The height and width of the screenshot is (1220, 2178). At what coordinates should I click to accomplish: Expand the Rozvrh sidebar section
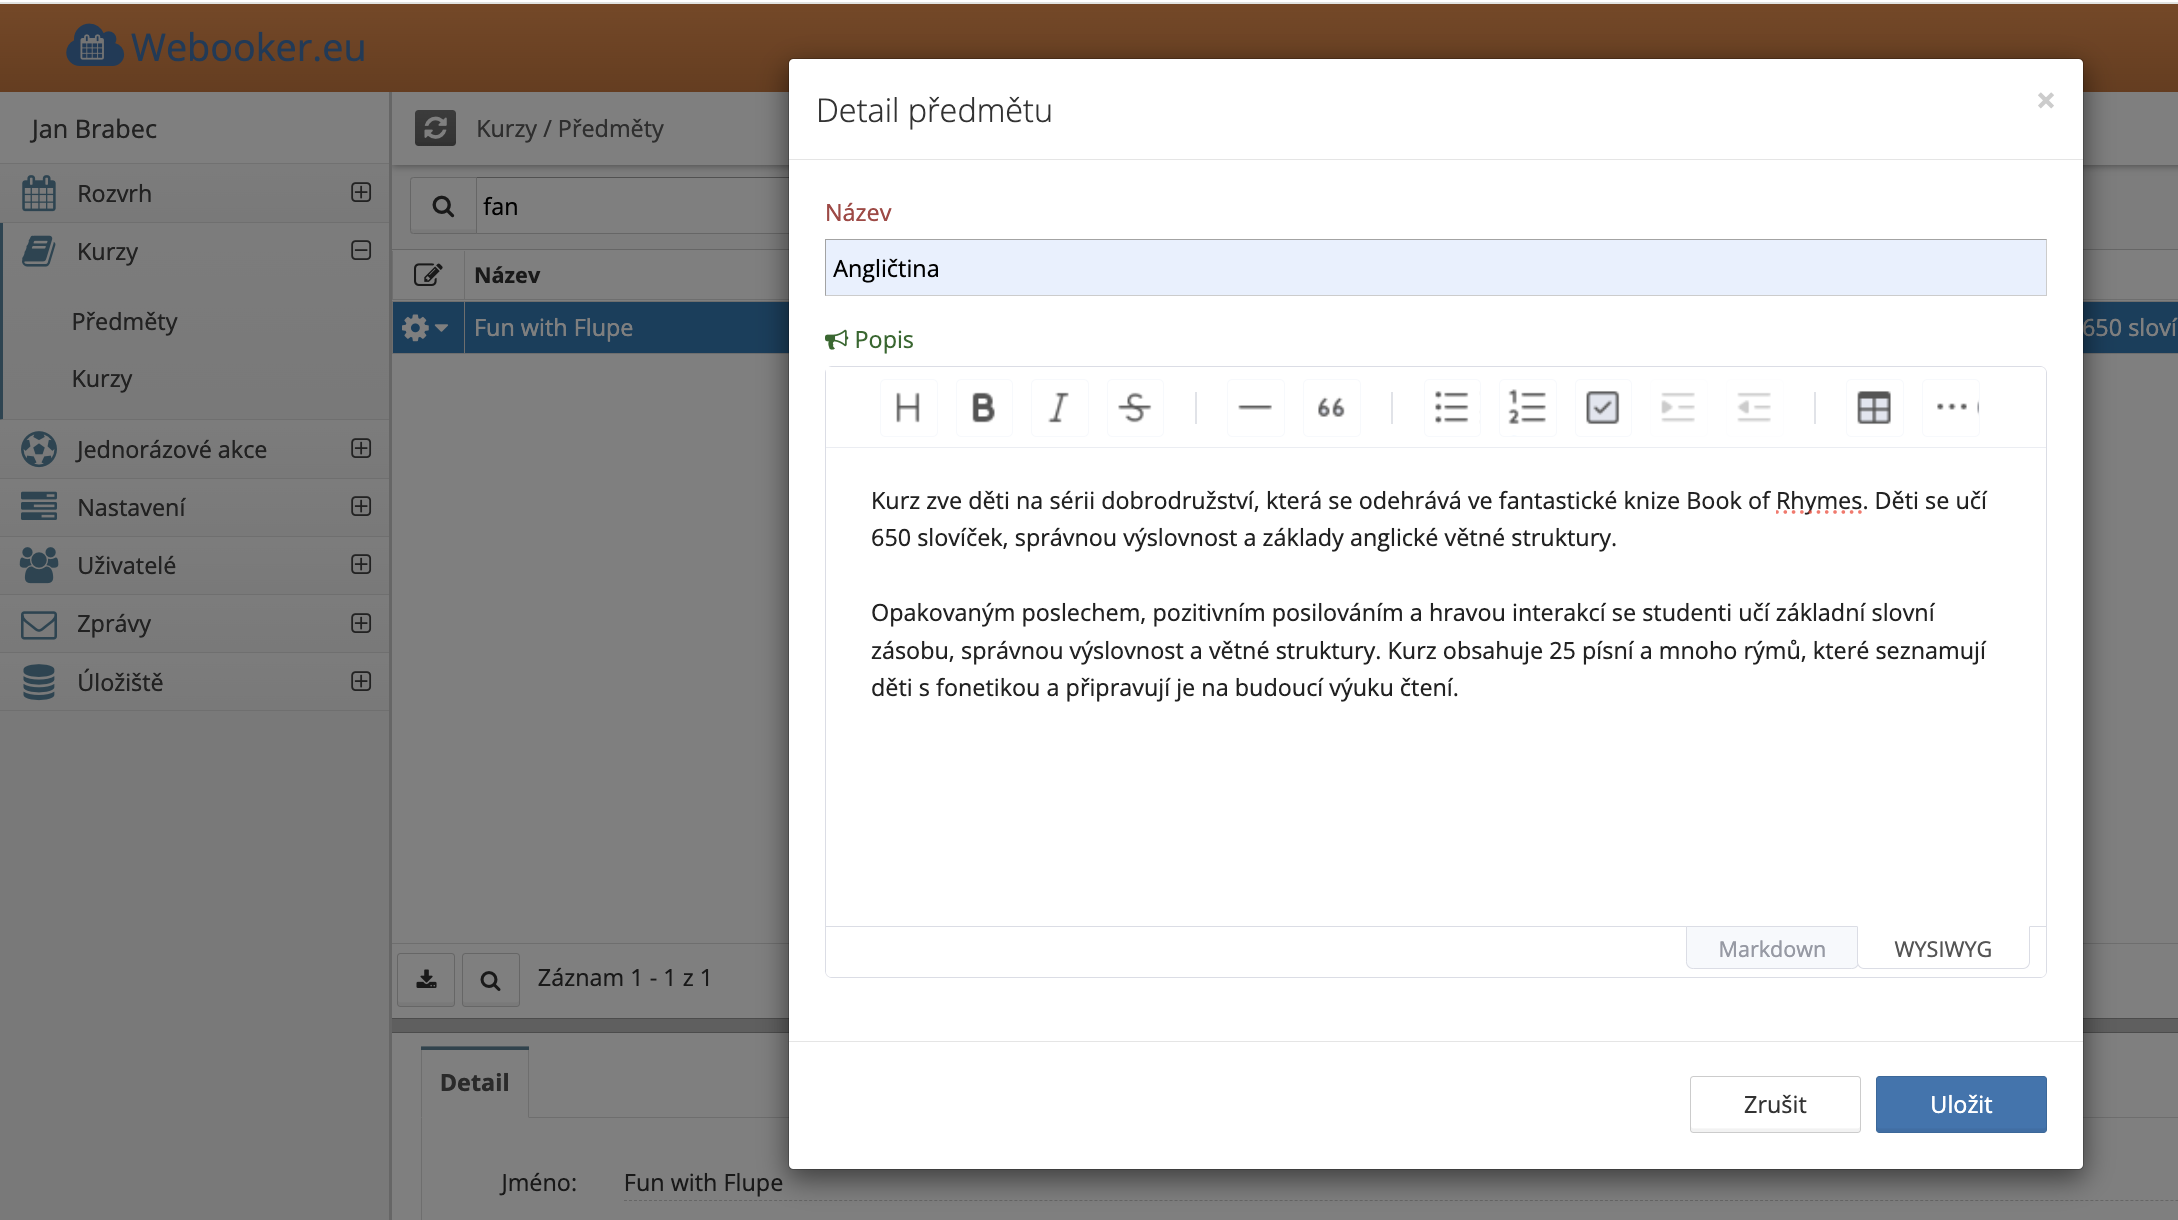click(x=361, y=192)
